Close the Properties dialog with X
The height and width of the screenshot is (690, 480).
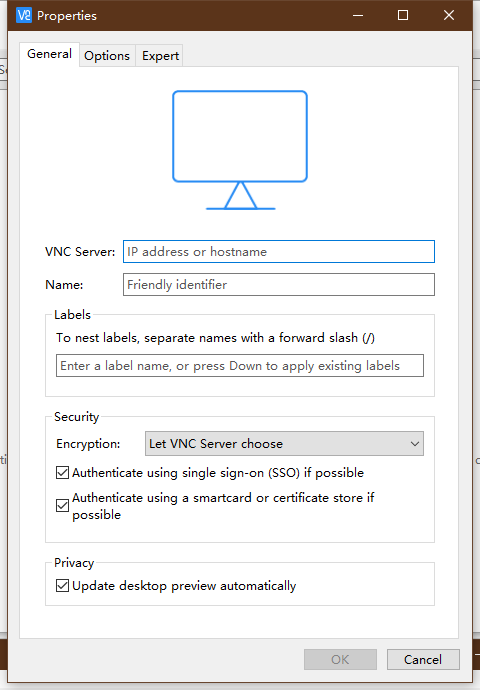click(x=449, y=15)
